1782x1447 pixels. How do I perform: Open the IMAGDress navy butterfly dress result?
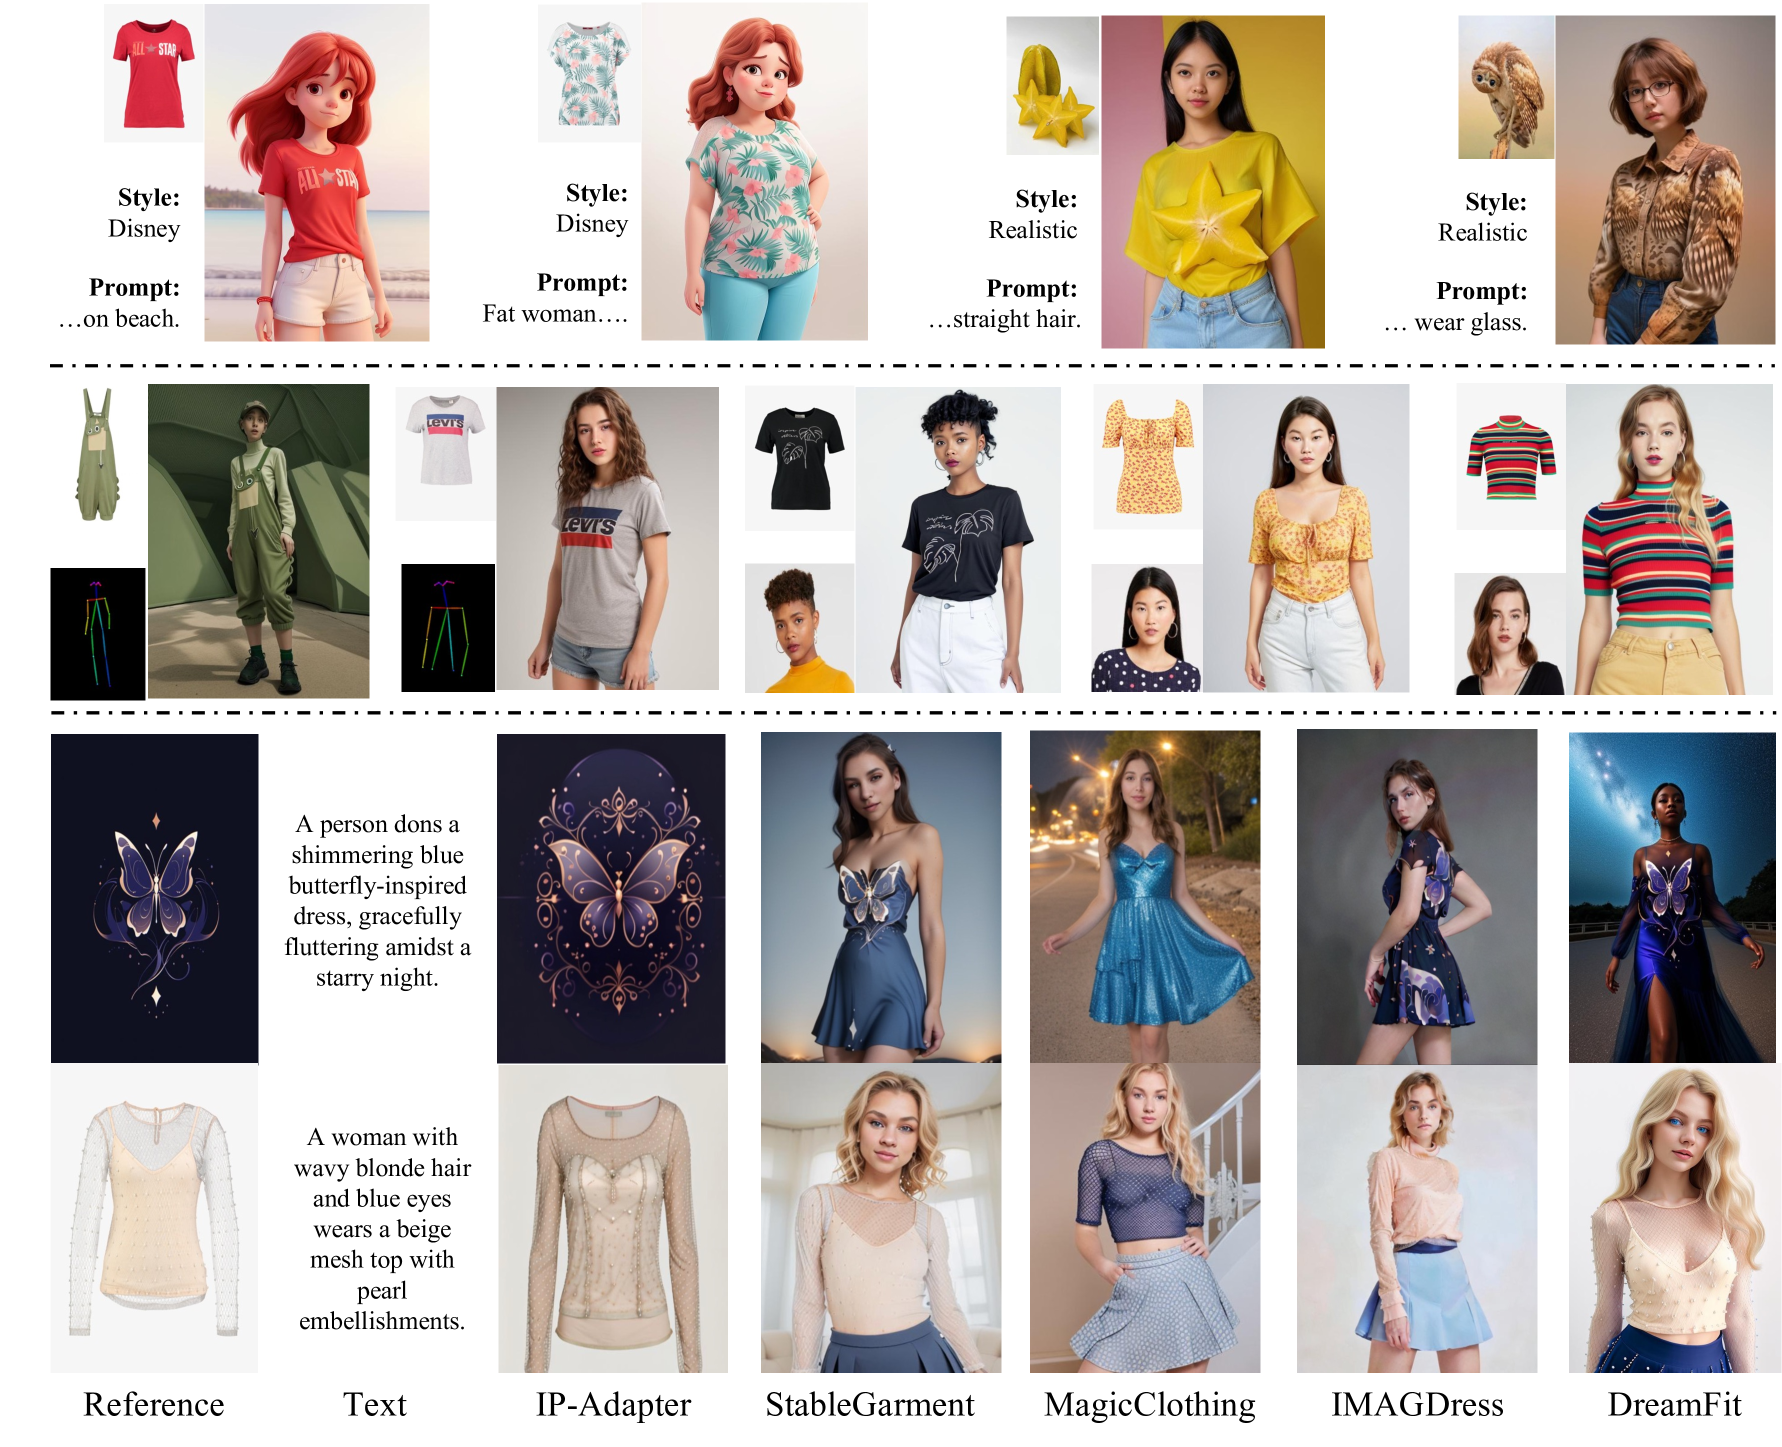click(1417, 897)
